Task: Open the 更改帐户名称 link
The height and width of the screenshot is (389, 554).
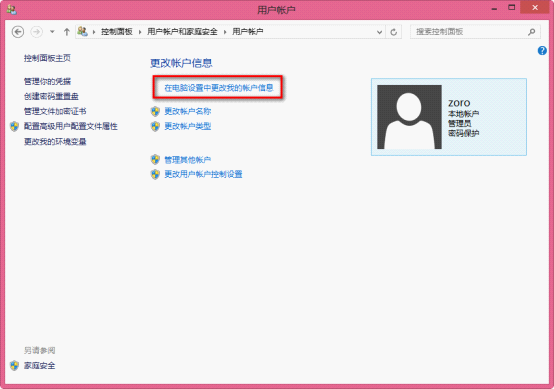Action: pos(188,111)
